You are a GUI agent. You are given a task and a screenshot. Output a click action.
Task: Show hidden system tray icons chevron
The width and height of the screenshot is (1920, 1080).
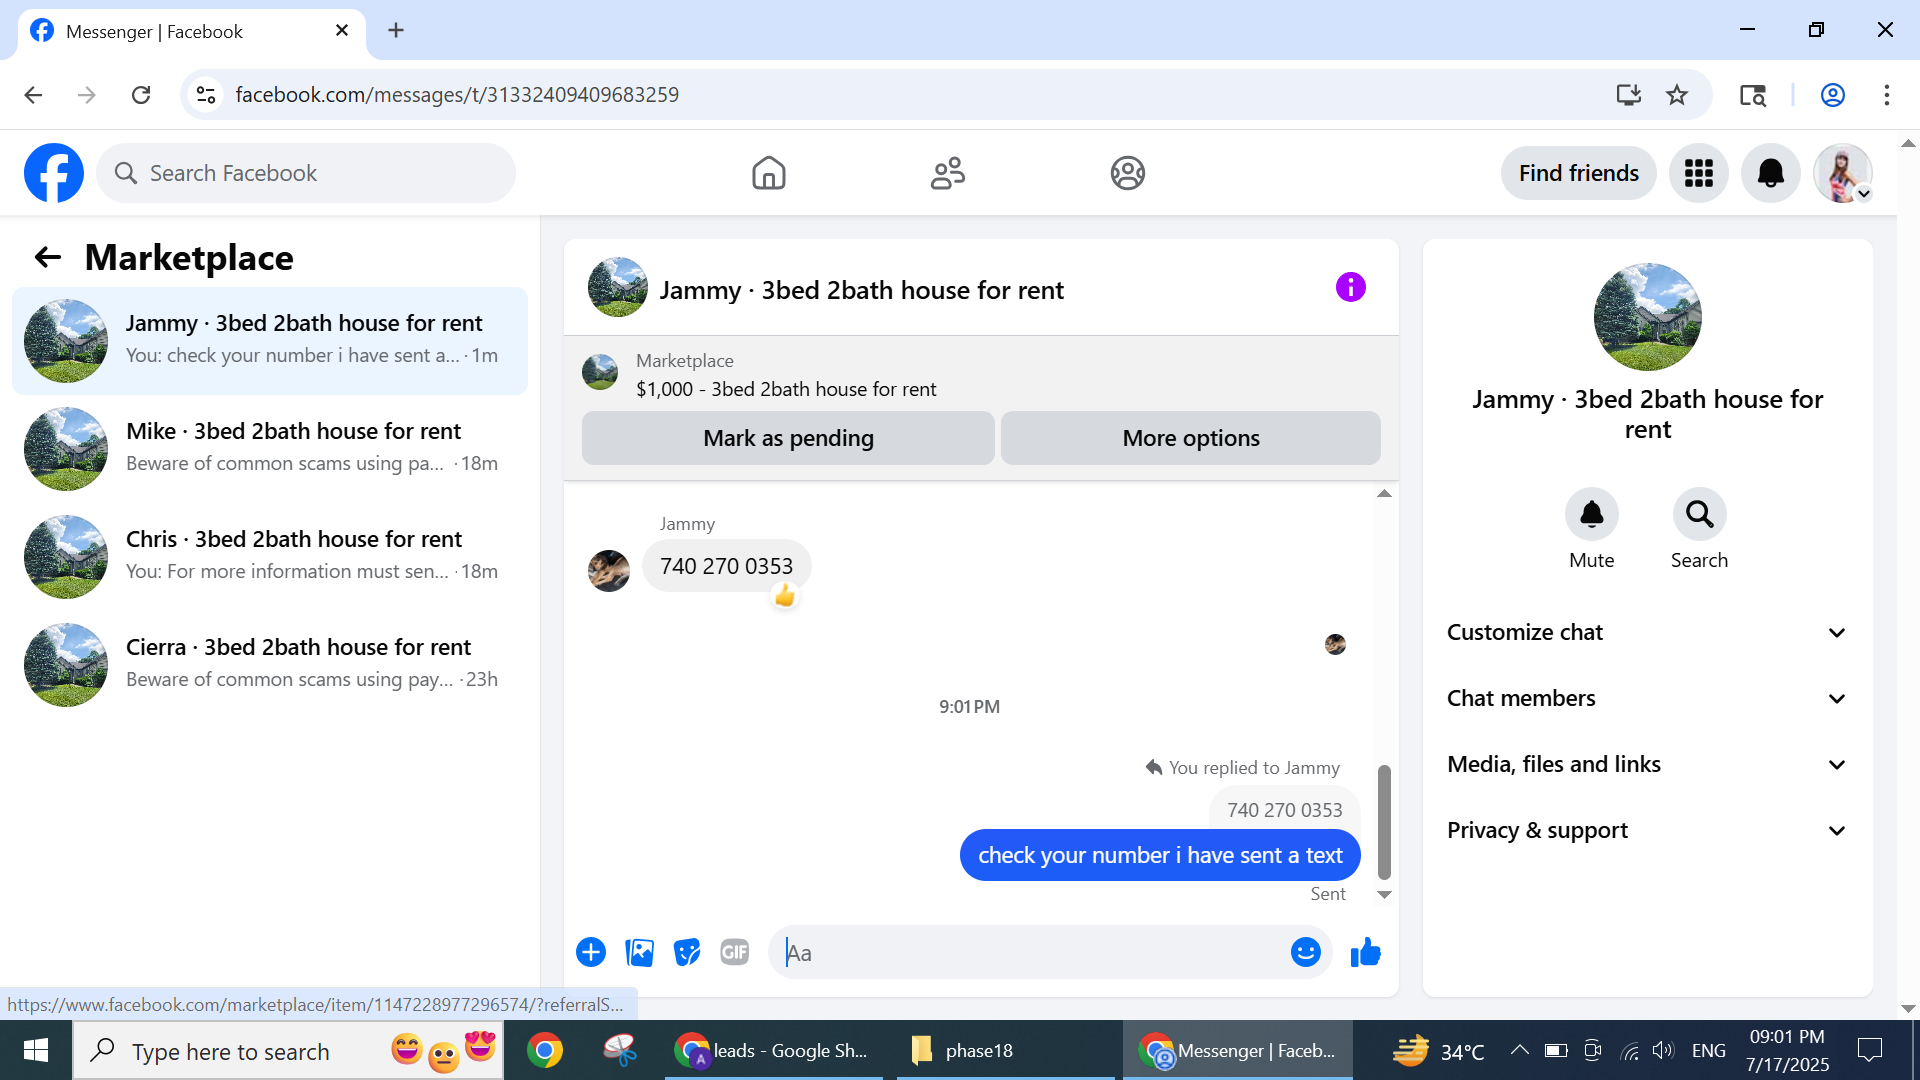(x=1519, y=1050)
